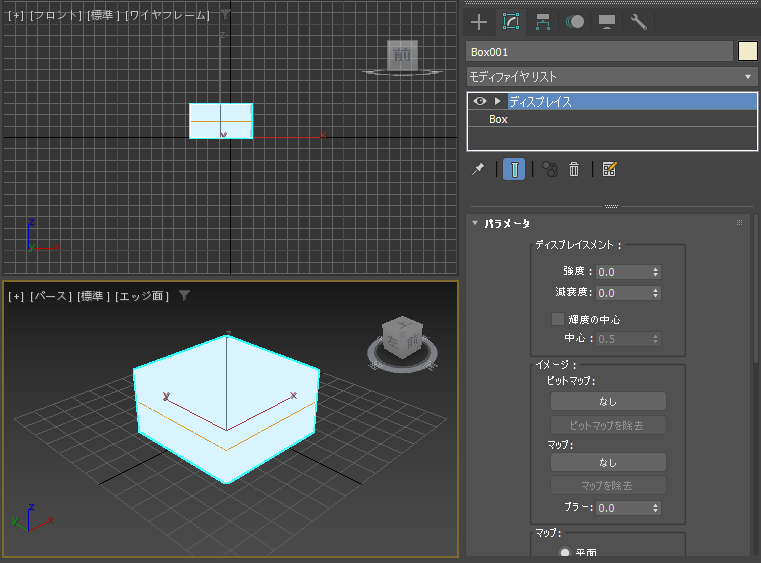
Task: Select ディスプレイス modifier in stack
Action: coord(632,101)
